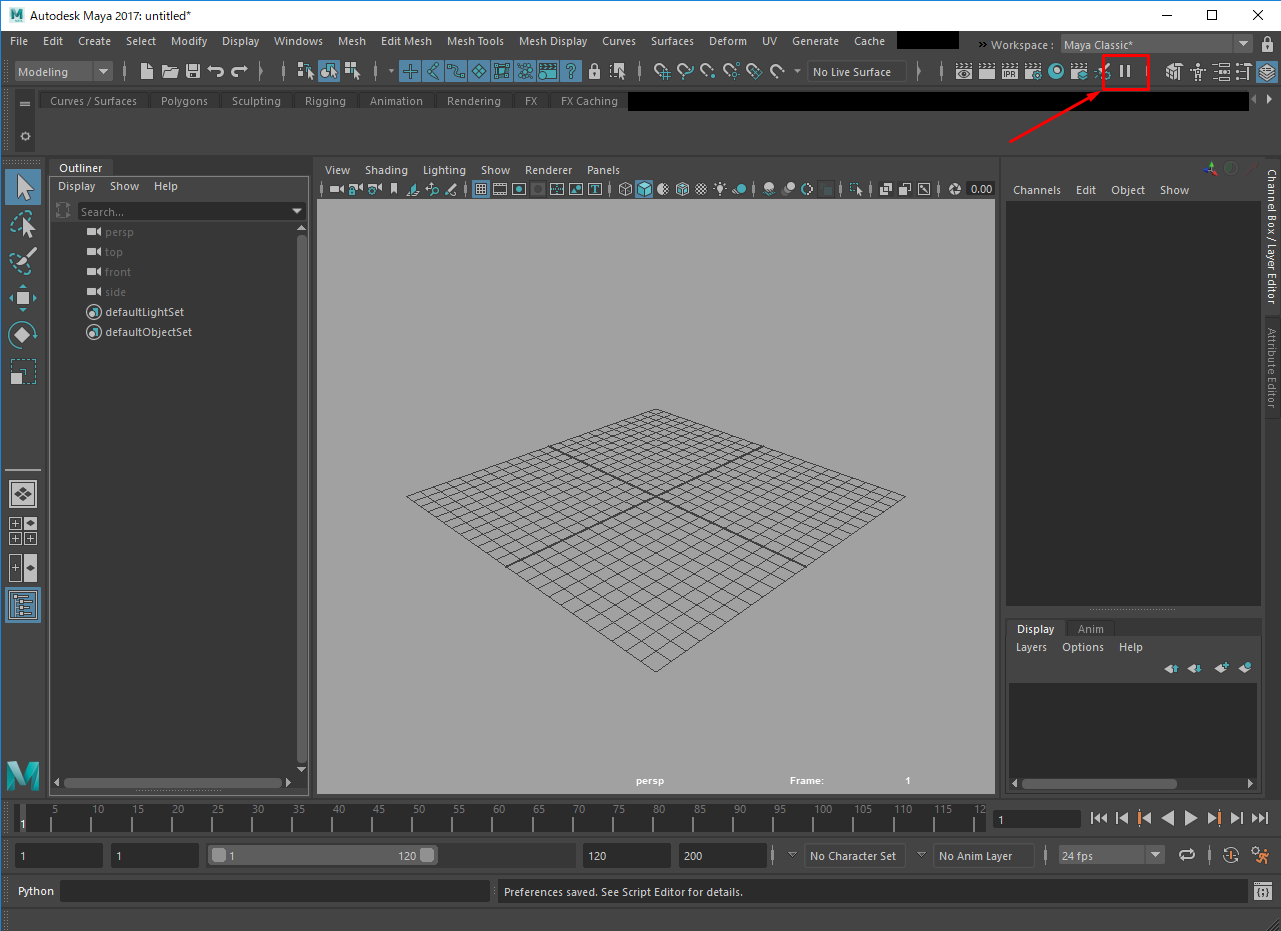The image size is (1281, 931).
Task: Toggle Snap to points magnet icon
Action: coord(708,71)
